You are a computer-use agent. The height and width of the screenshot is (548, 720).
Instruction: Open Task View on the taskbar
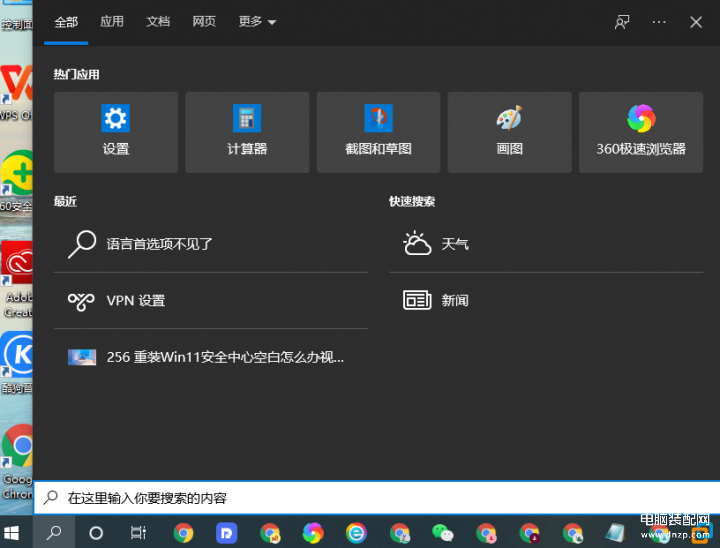tap(138, 533)
